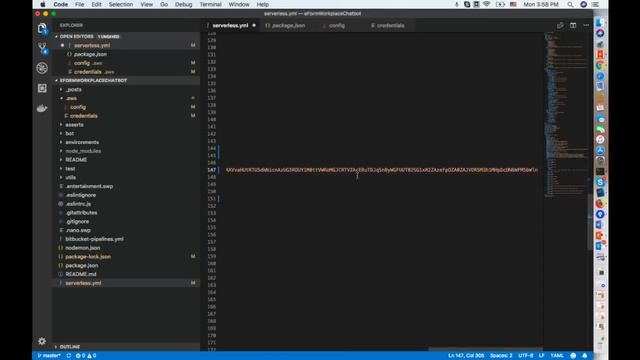Viewport: 640px width, 360px height.
Task: Click the long key string on line 147
Action: tap(382, 170)
